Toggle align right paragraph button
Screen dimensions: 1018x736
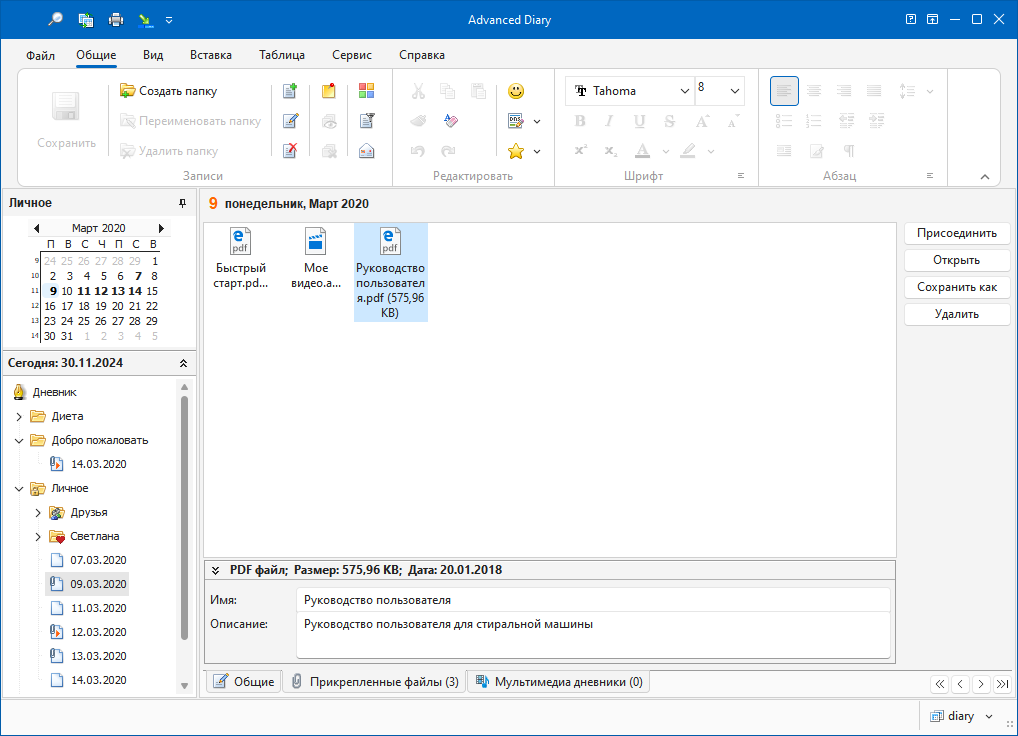coord(844,91)
